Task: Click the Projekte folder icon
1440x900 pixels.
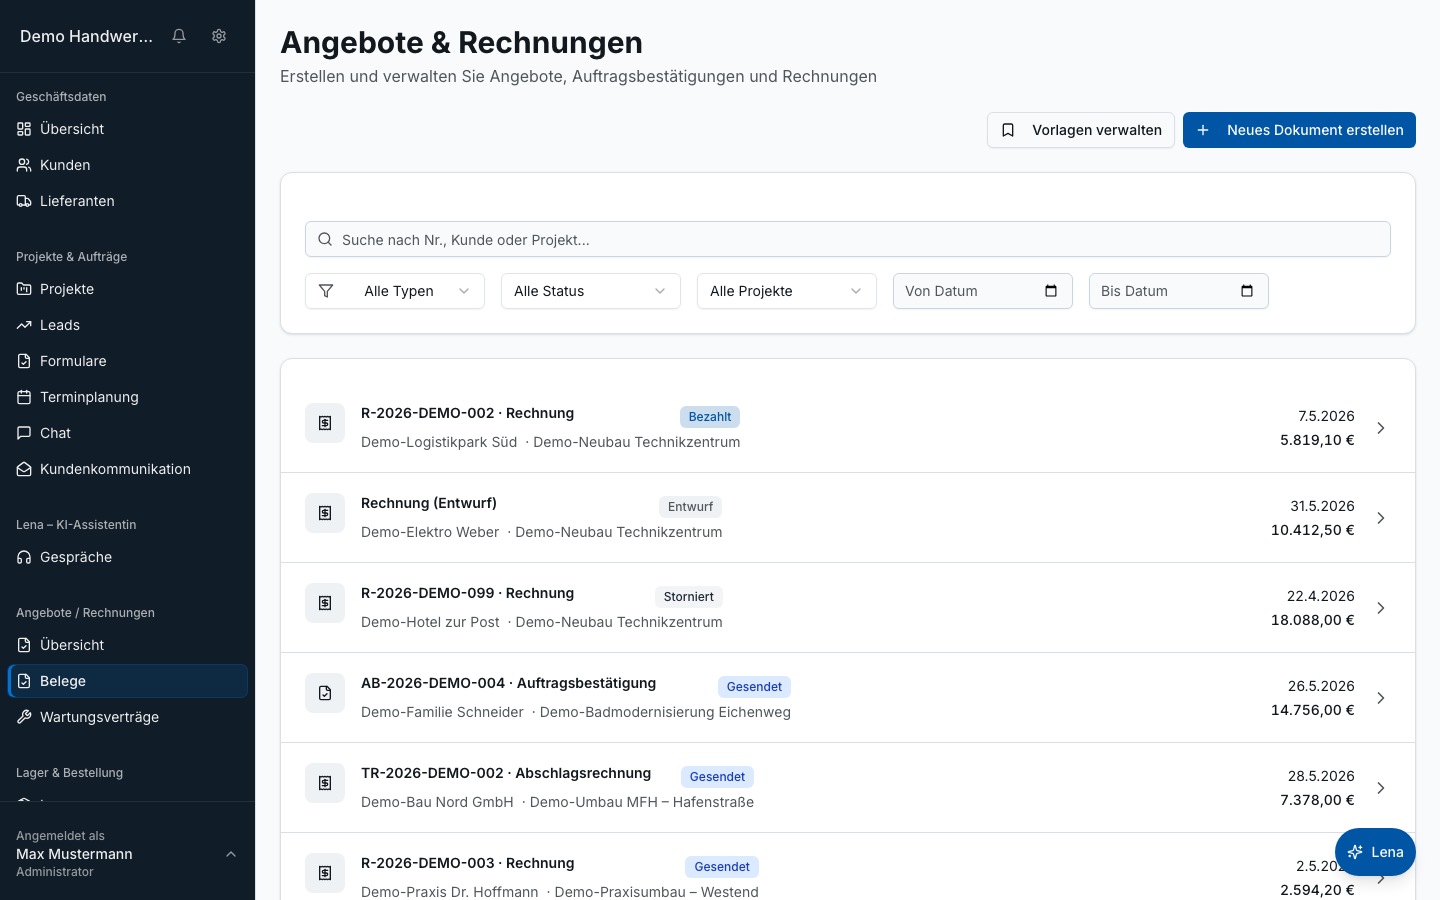Action: [24, 289]
